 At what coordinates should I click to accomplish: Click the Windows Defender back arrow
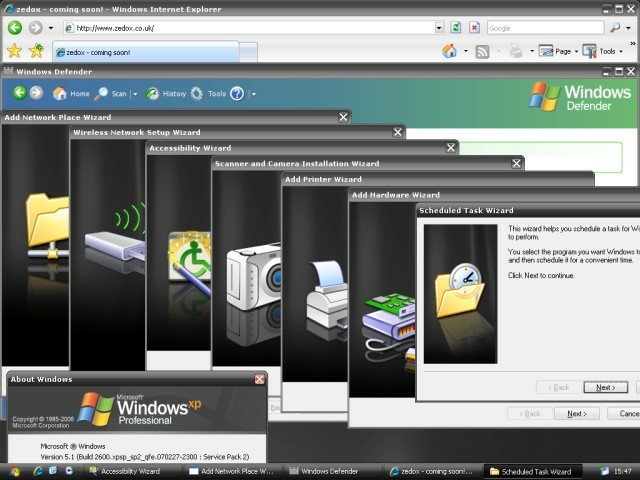pos(19,93)
